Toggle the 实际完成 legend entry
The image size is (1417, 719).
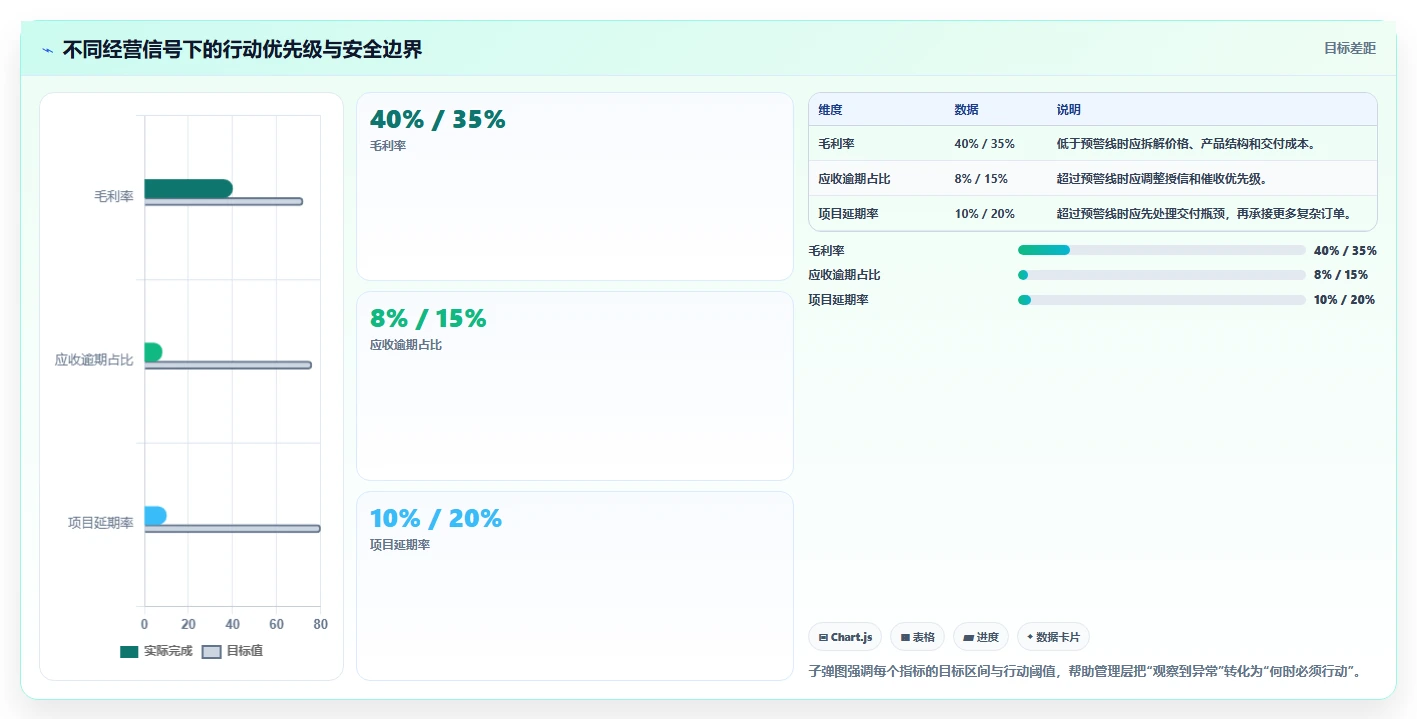coord(156,651)
